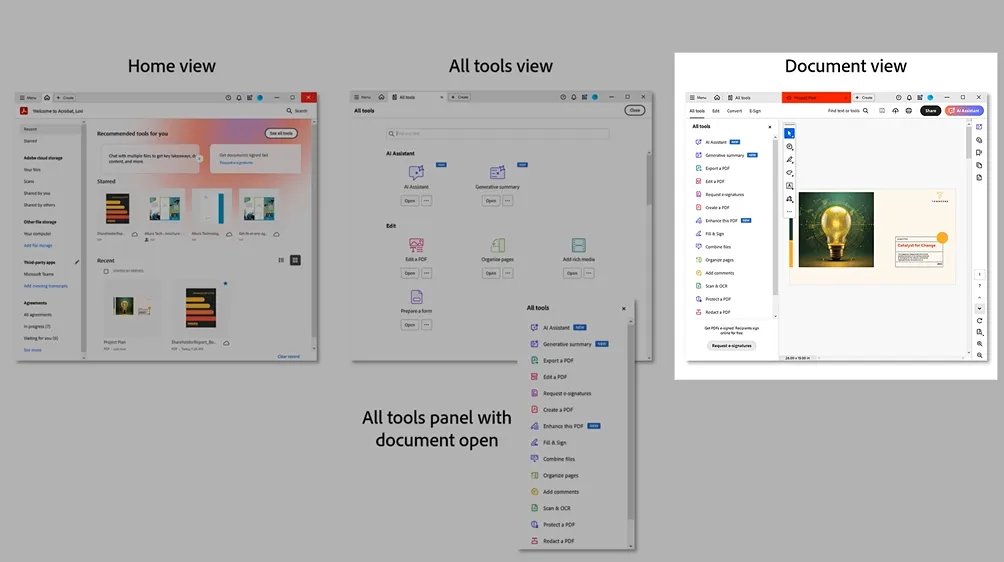Screen dimensions: 1004x562
Task: Click the upload to cloud icon in Document view
Action: (x=895, y=111)
